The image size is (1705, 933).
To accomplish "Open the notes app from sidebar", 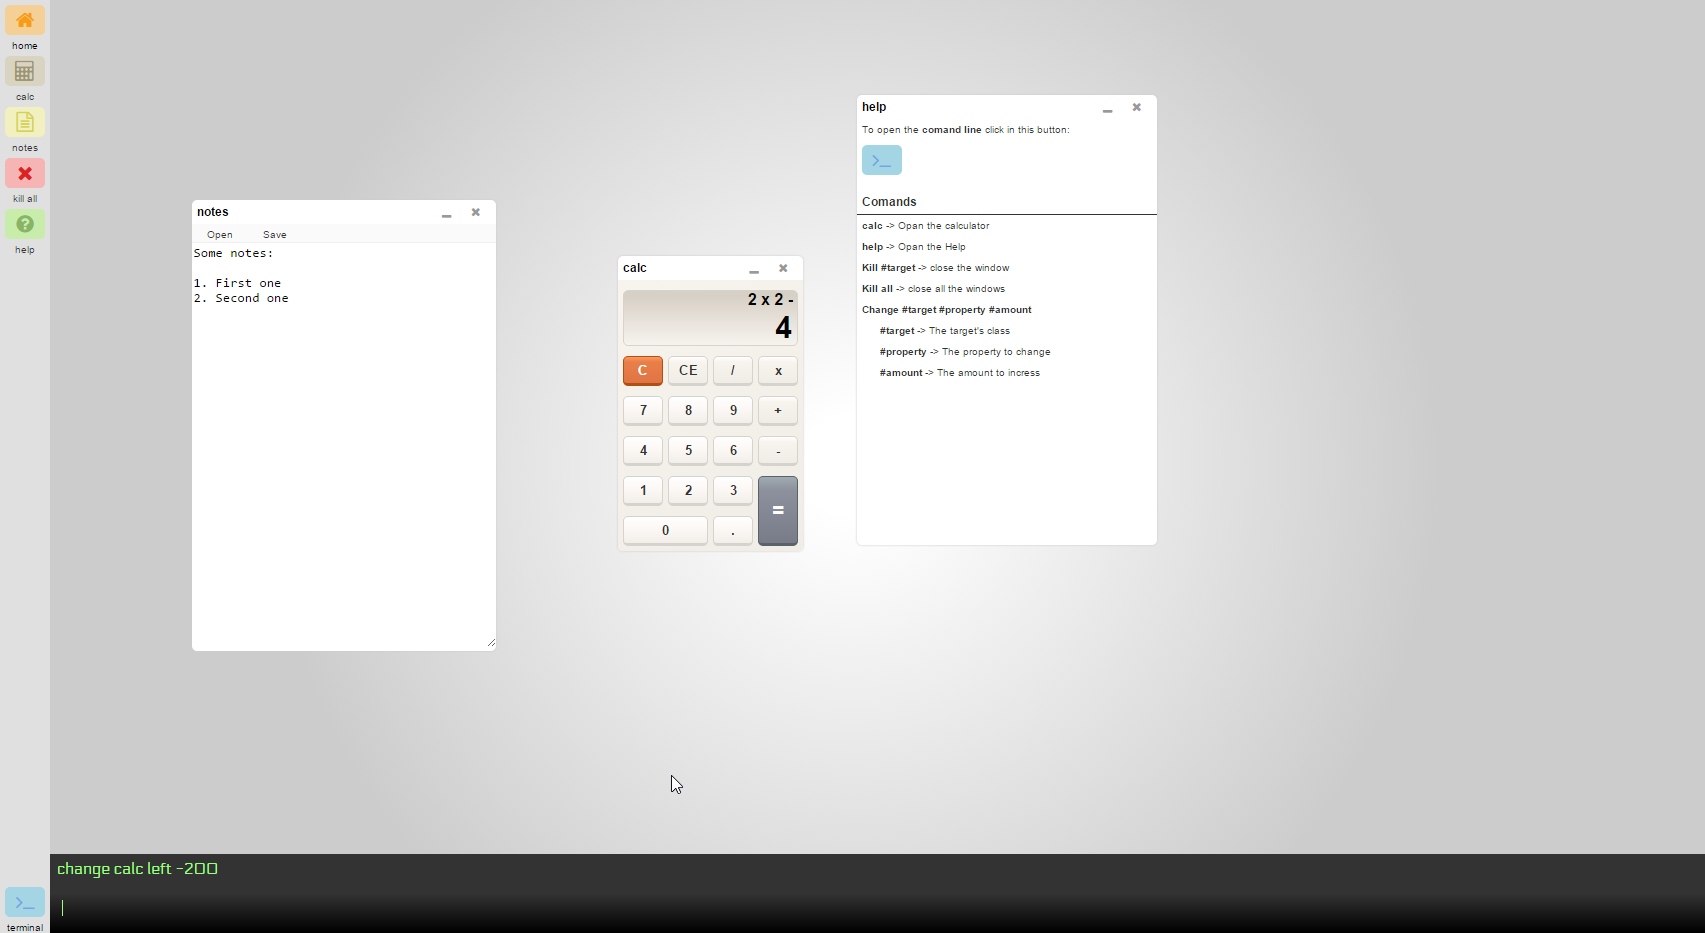I will (x=25, y=123).
